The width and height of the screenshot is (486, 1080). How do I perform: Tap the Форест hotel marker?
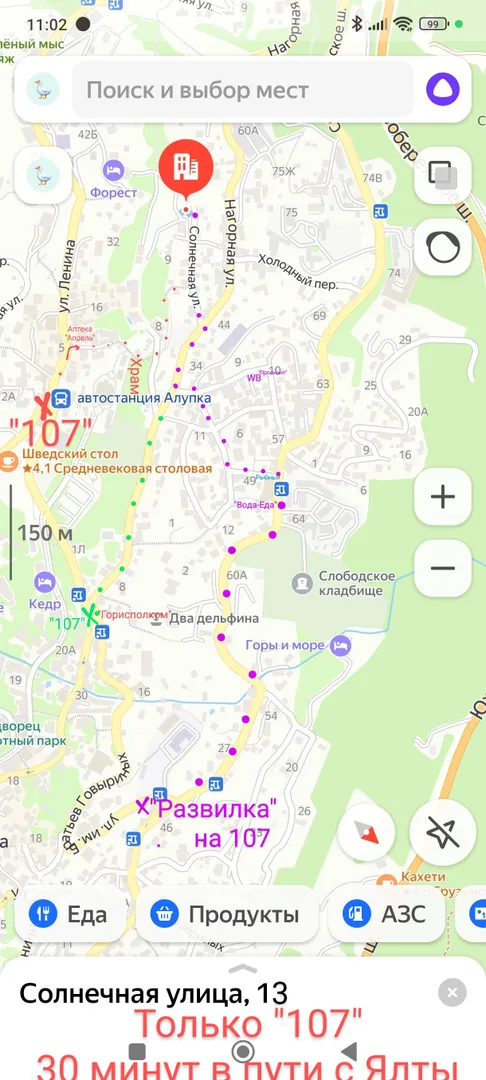[x=113, y=169]
